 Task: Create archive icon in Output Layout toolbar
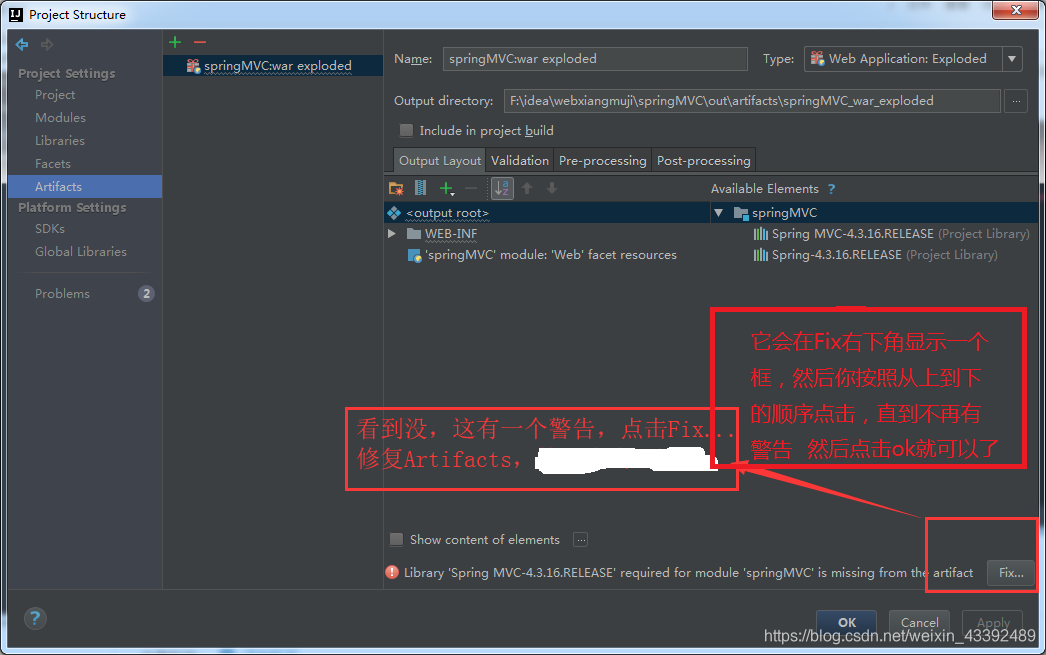pyautogui.click(x=420, y=189)
